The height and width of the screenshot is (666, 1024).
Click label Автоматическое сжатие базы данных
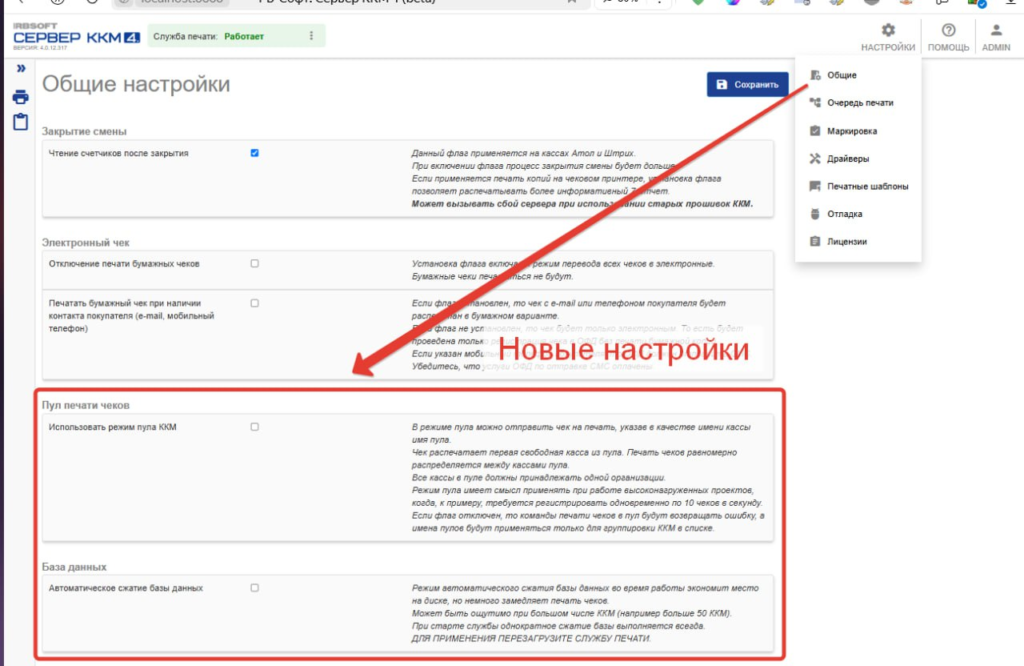[x=125, y=588]
